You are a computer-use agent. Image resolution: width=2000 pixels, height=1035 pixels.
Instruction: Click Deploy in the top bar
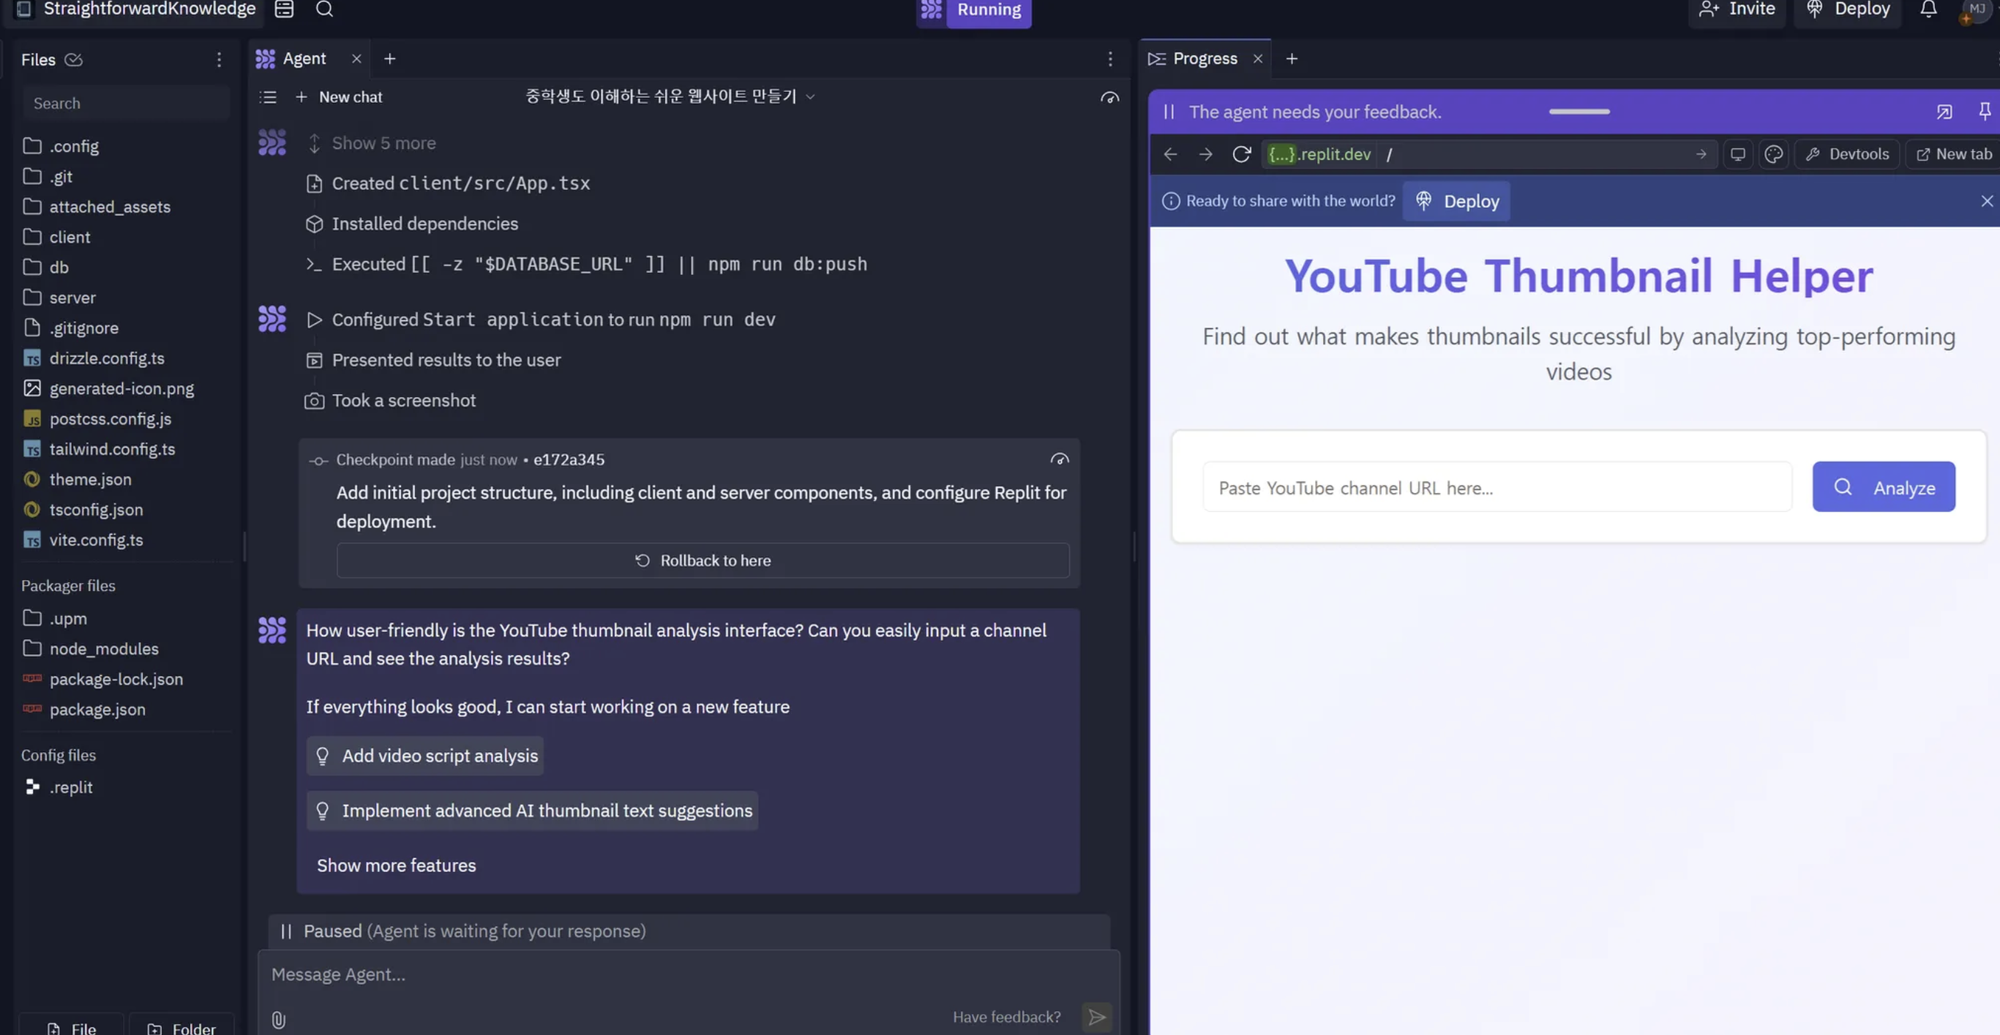(1849, 10)
